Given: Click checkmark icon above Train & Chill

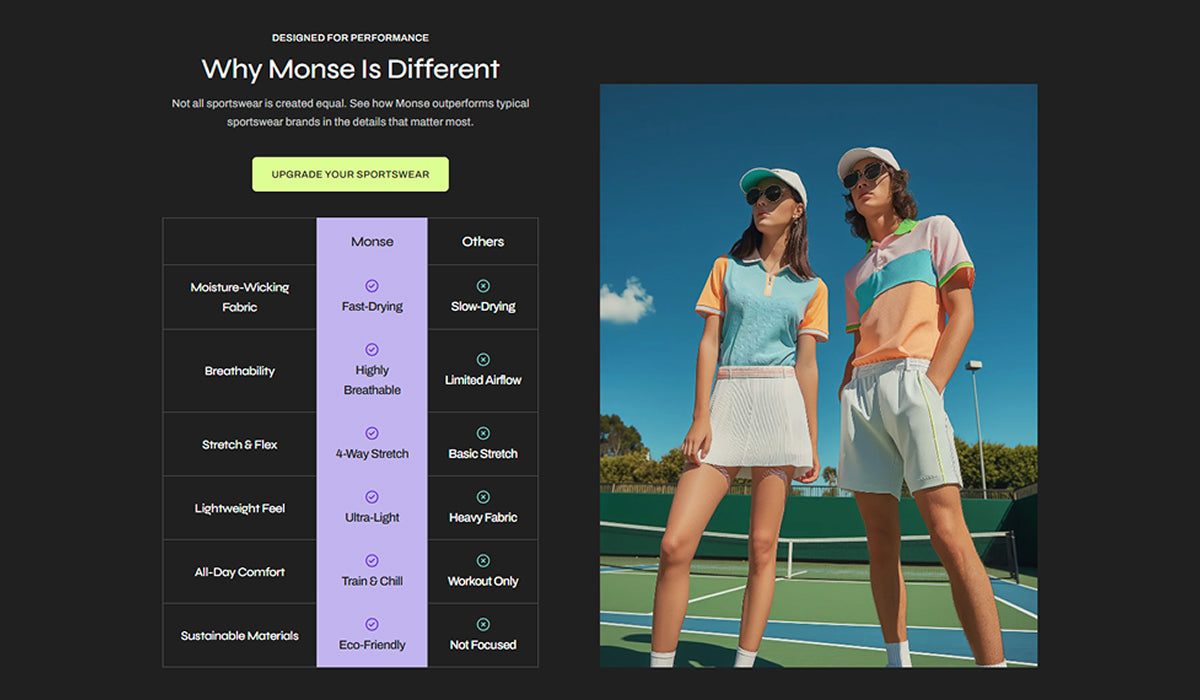Looking at the screenshot, I should (x=372, y=561).
